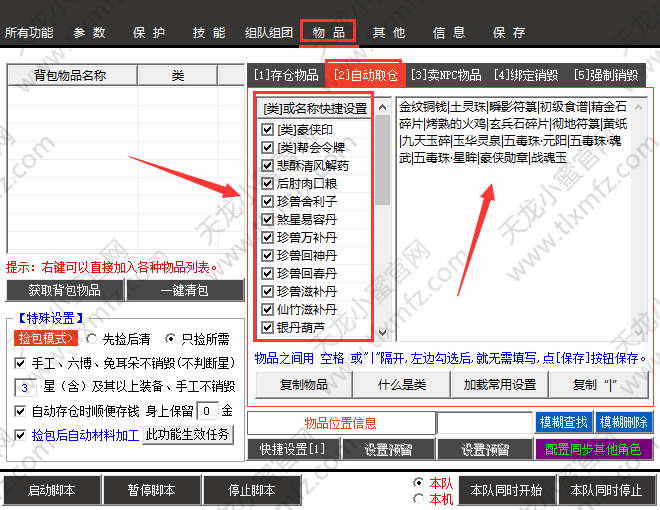Select the 先捡后清 radio option
The height and width of the screenshot is (510, 660).
coord(91,338)
